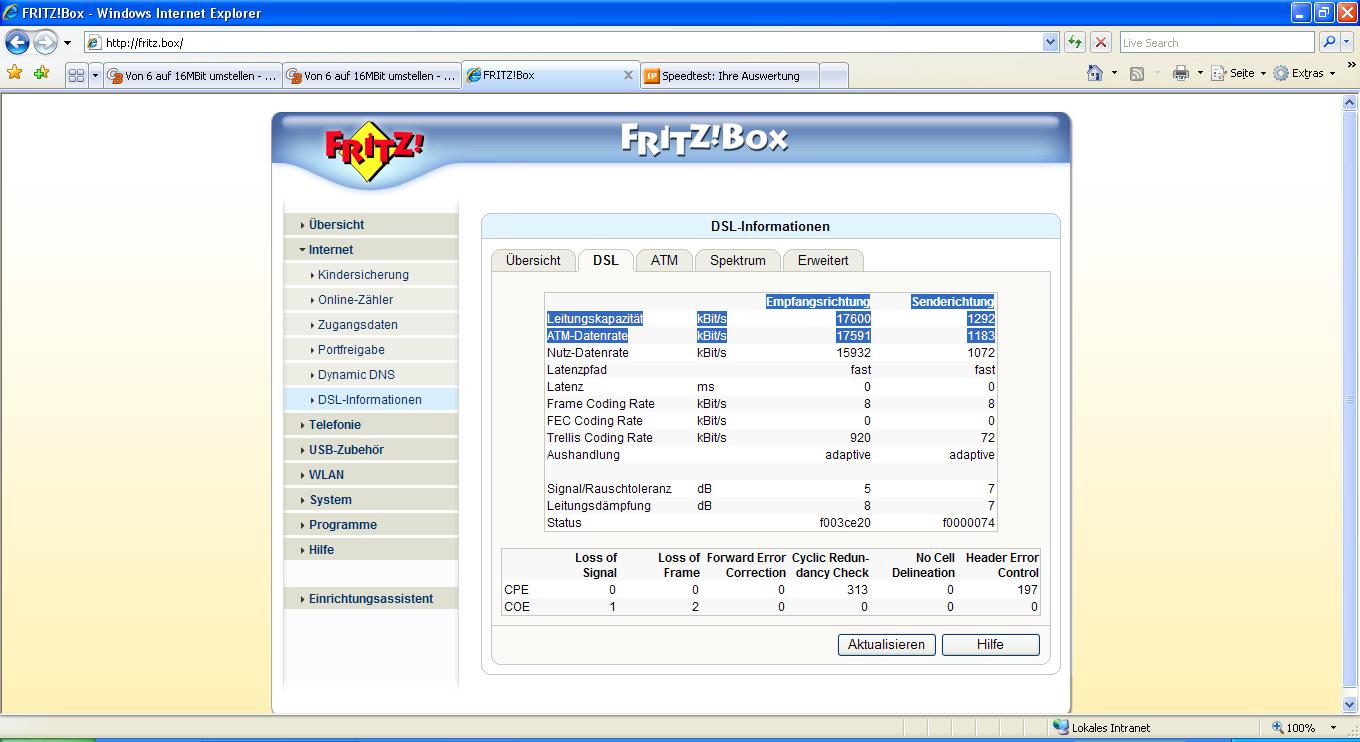Expand the Telefonie sidebar section
Screen dimensions: 1360x742
tap(370, 425)
